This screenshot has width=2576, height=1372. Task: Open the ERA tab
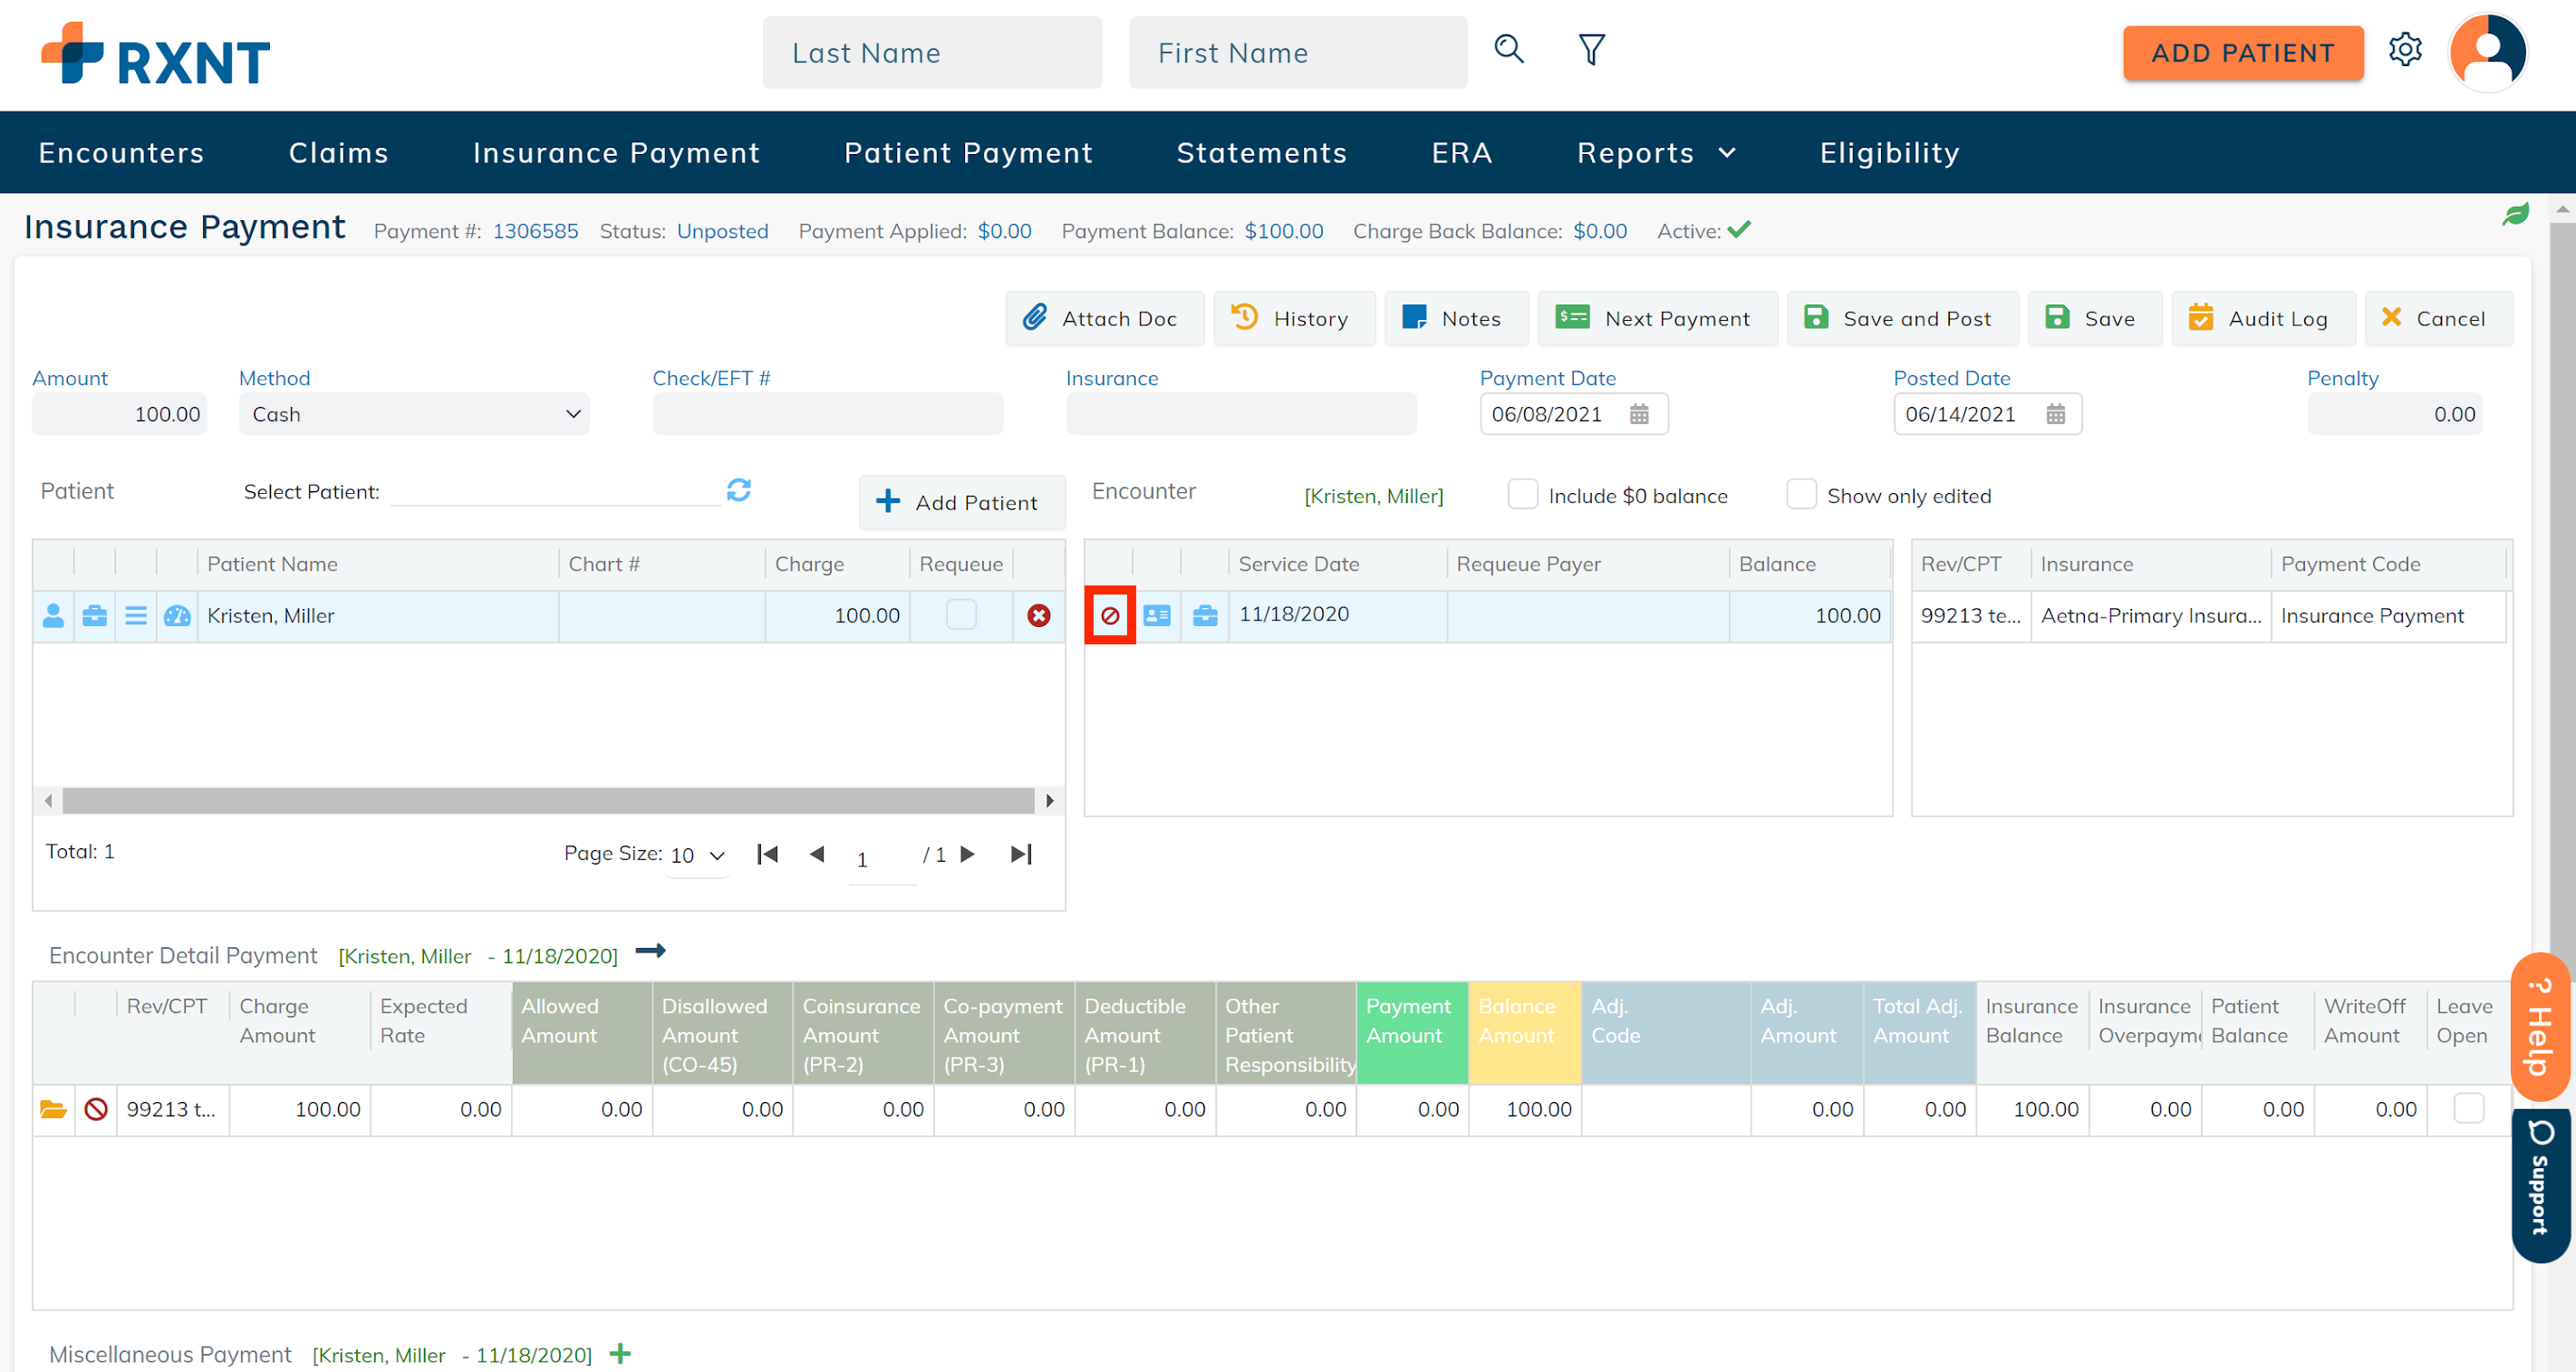pyautogui.click(x=1461, y=153)
